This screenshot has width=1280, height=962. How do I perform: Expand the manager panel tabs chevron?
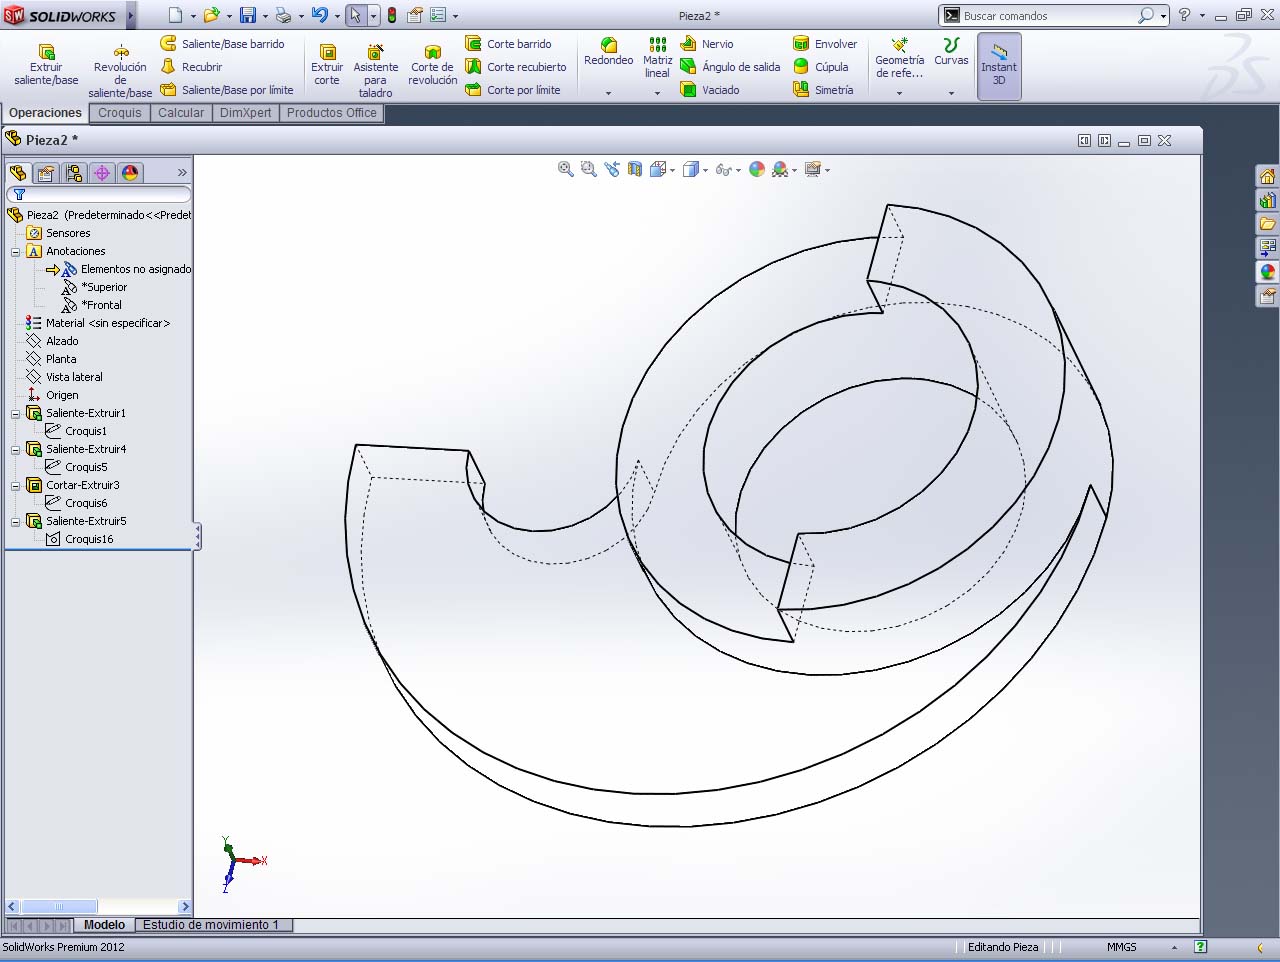point(182,173)
